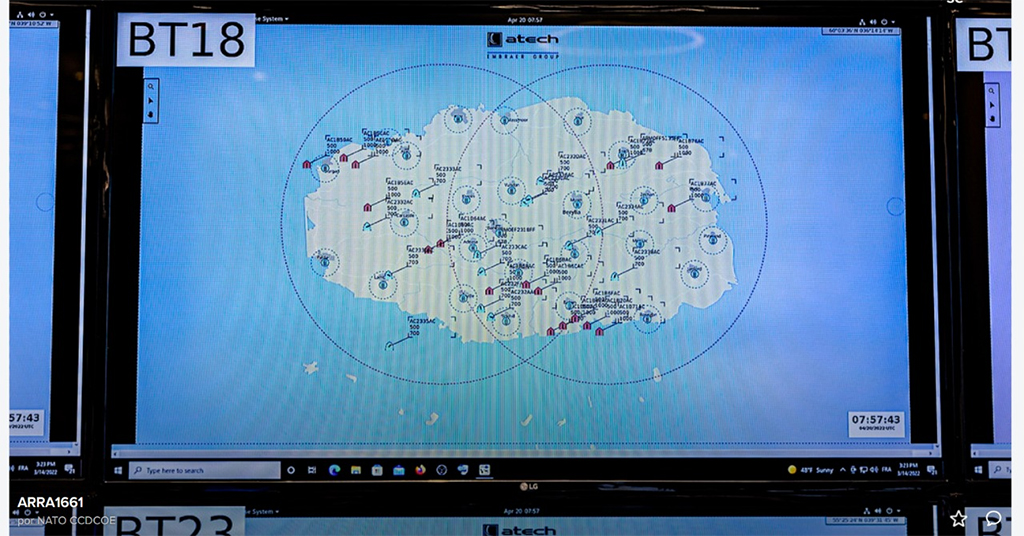Open the comments bubble icon for the photo
This screenshot has width=1024, height=536.
point(993,518)
